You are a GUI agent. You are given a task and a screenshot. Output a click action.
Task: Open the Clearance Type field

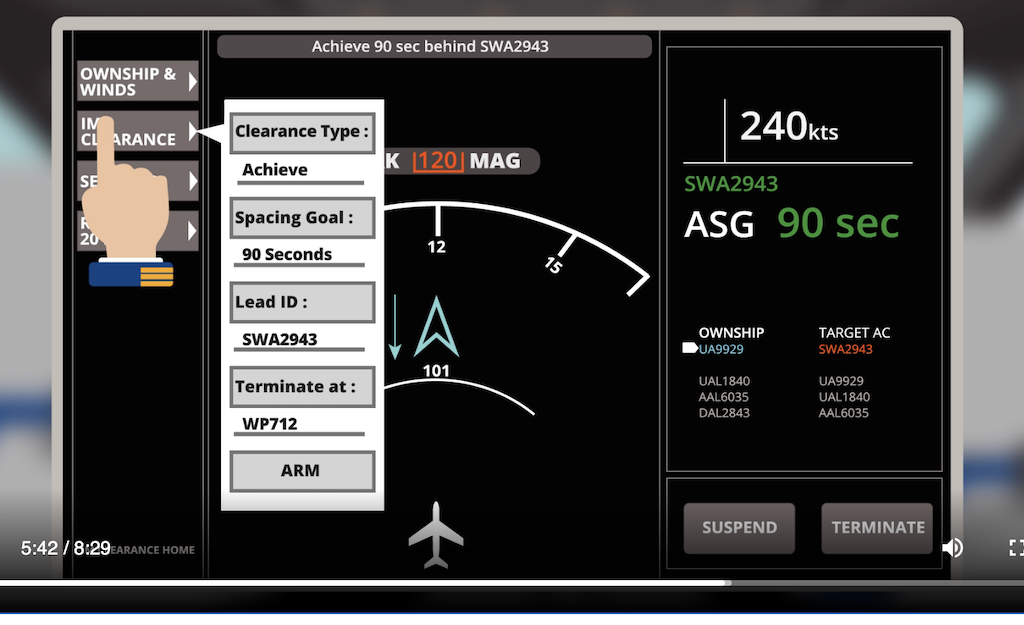pyautogui.click(x=302, y=132)
